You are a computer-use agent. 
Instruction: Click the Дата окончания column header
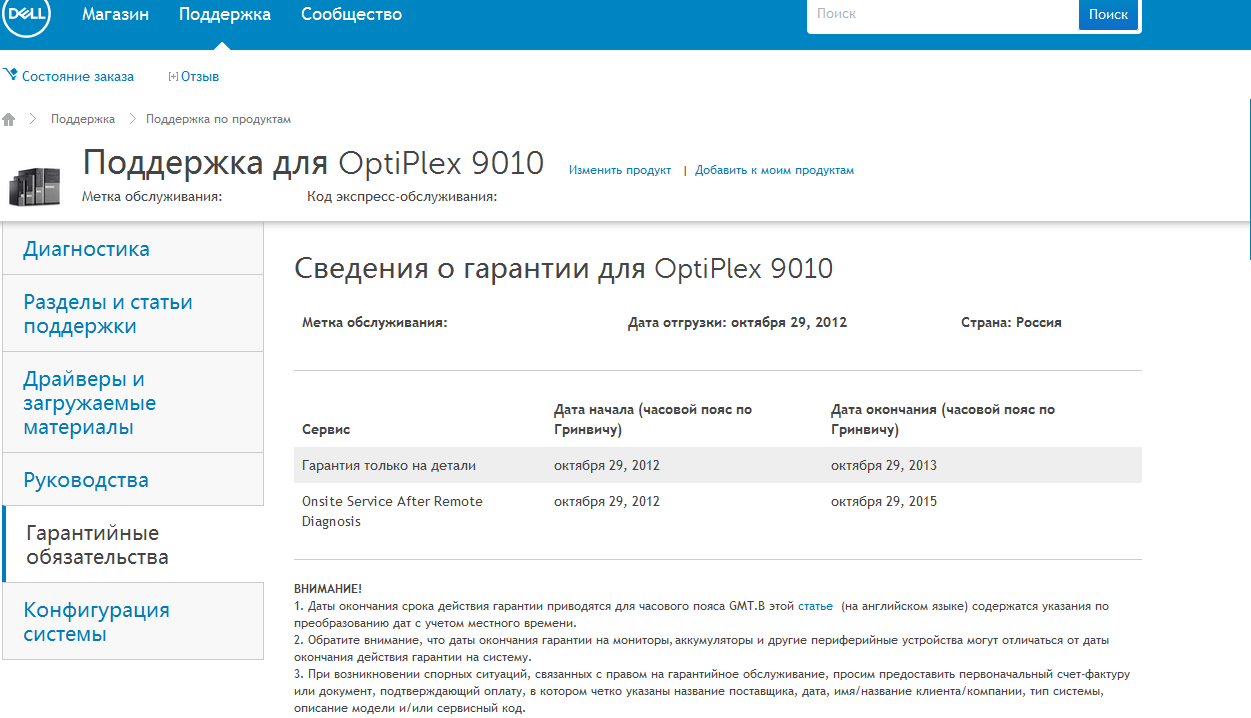943,419
